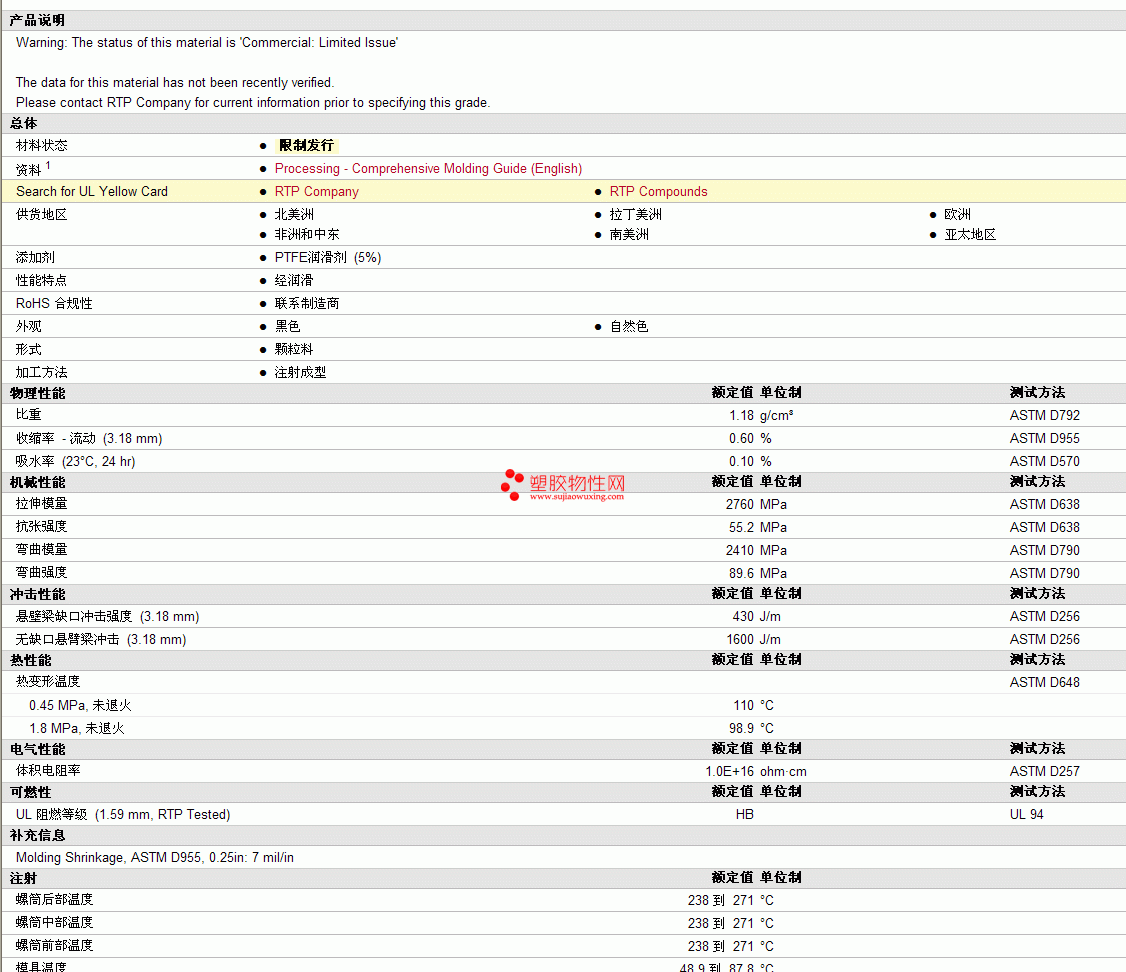Click the 自然色 appearance value
This screenshot has width=1126, height=972.
[629, 327]
